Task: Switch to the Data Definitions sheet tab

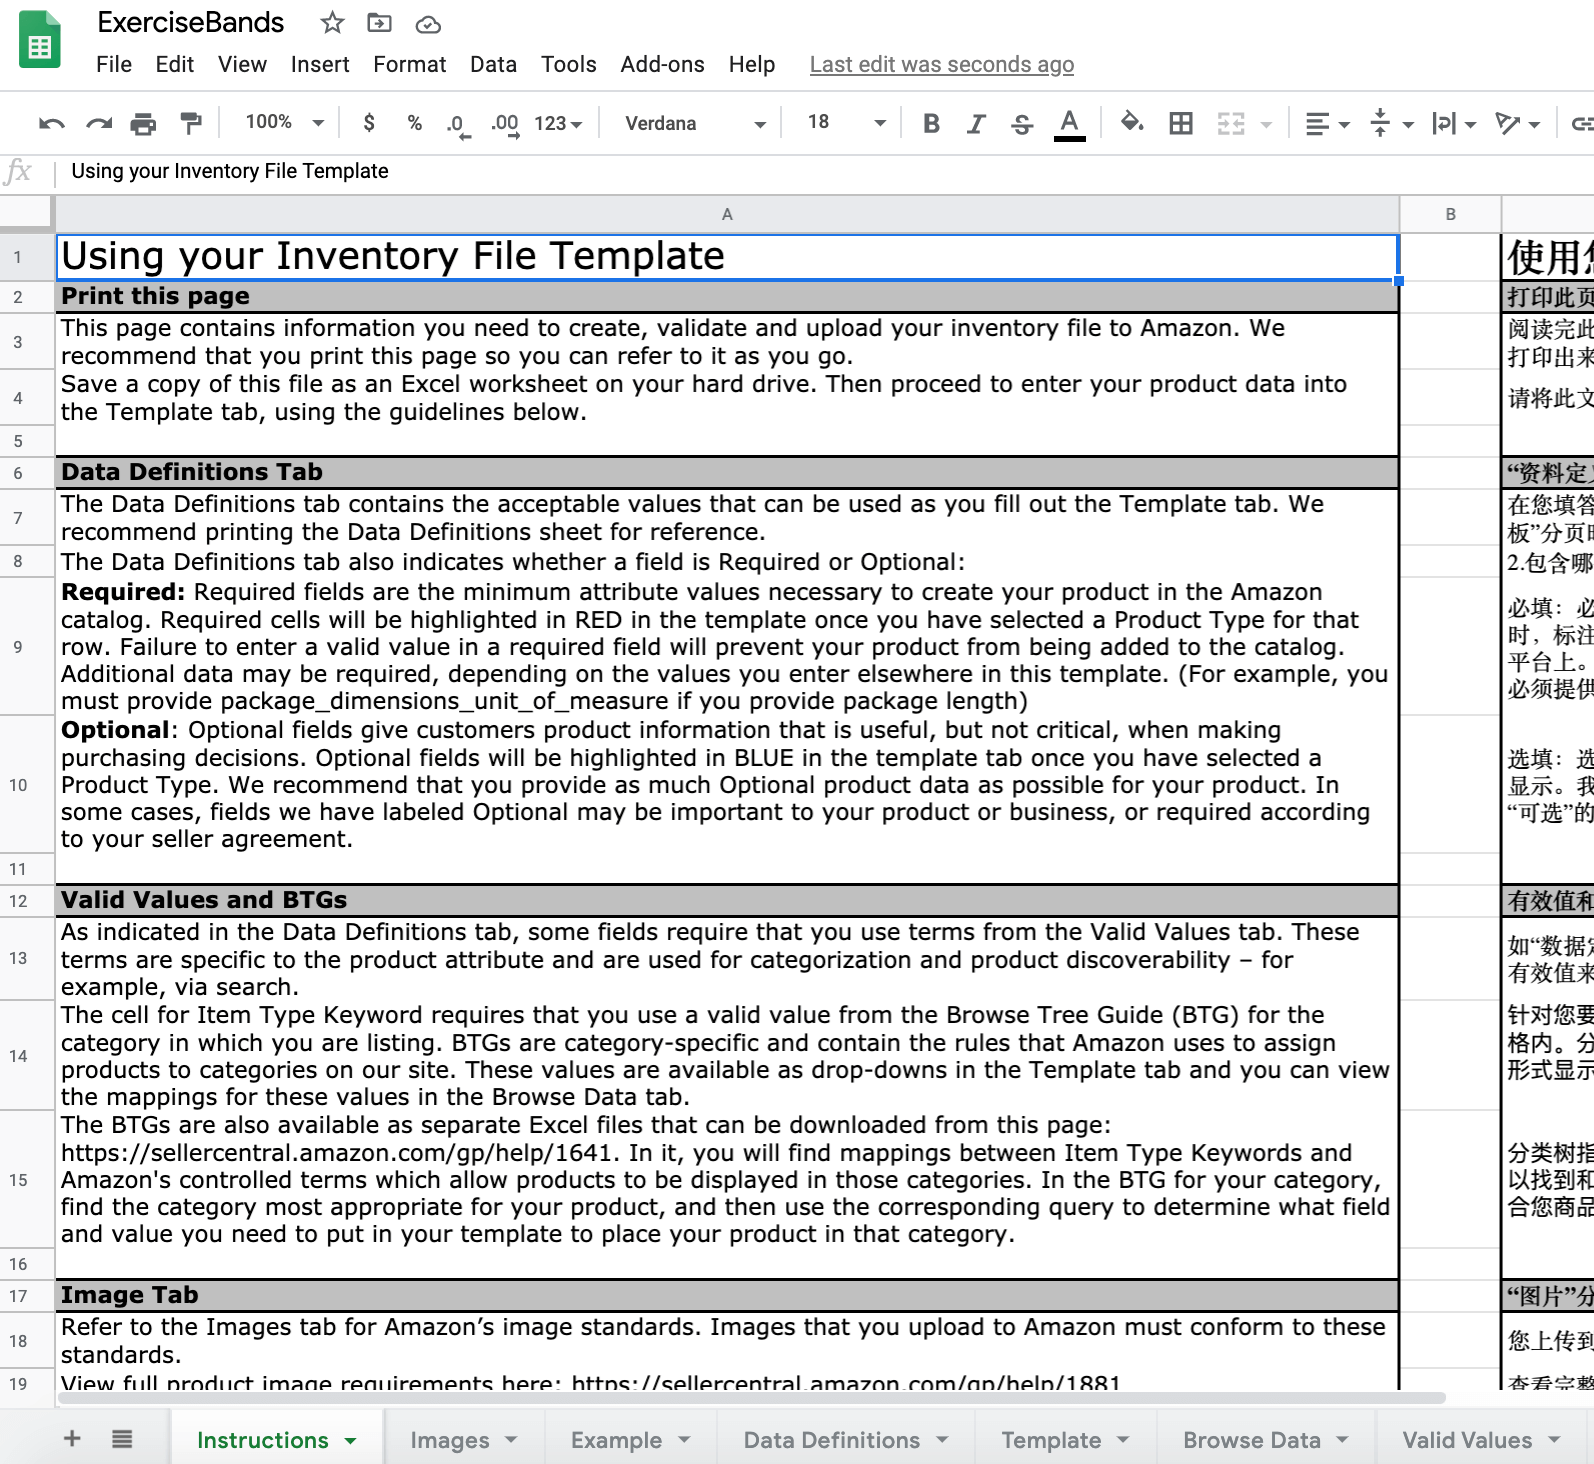Action: (x=831, y=1440)
